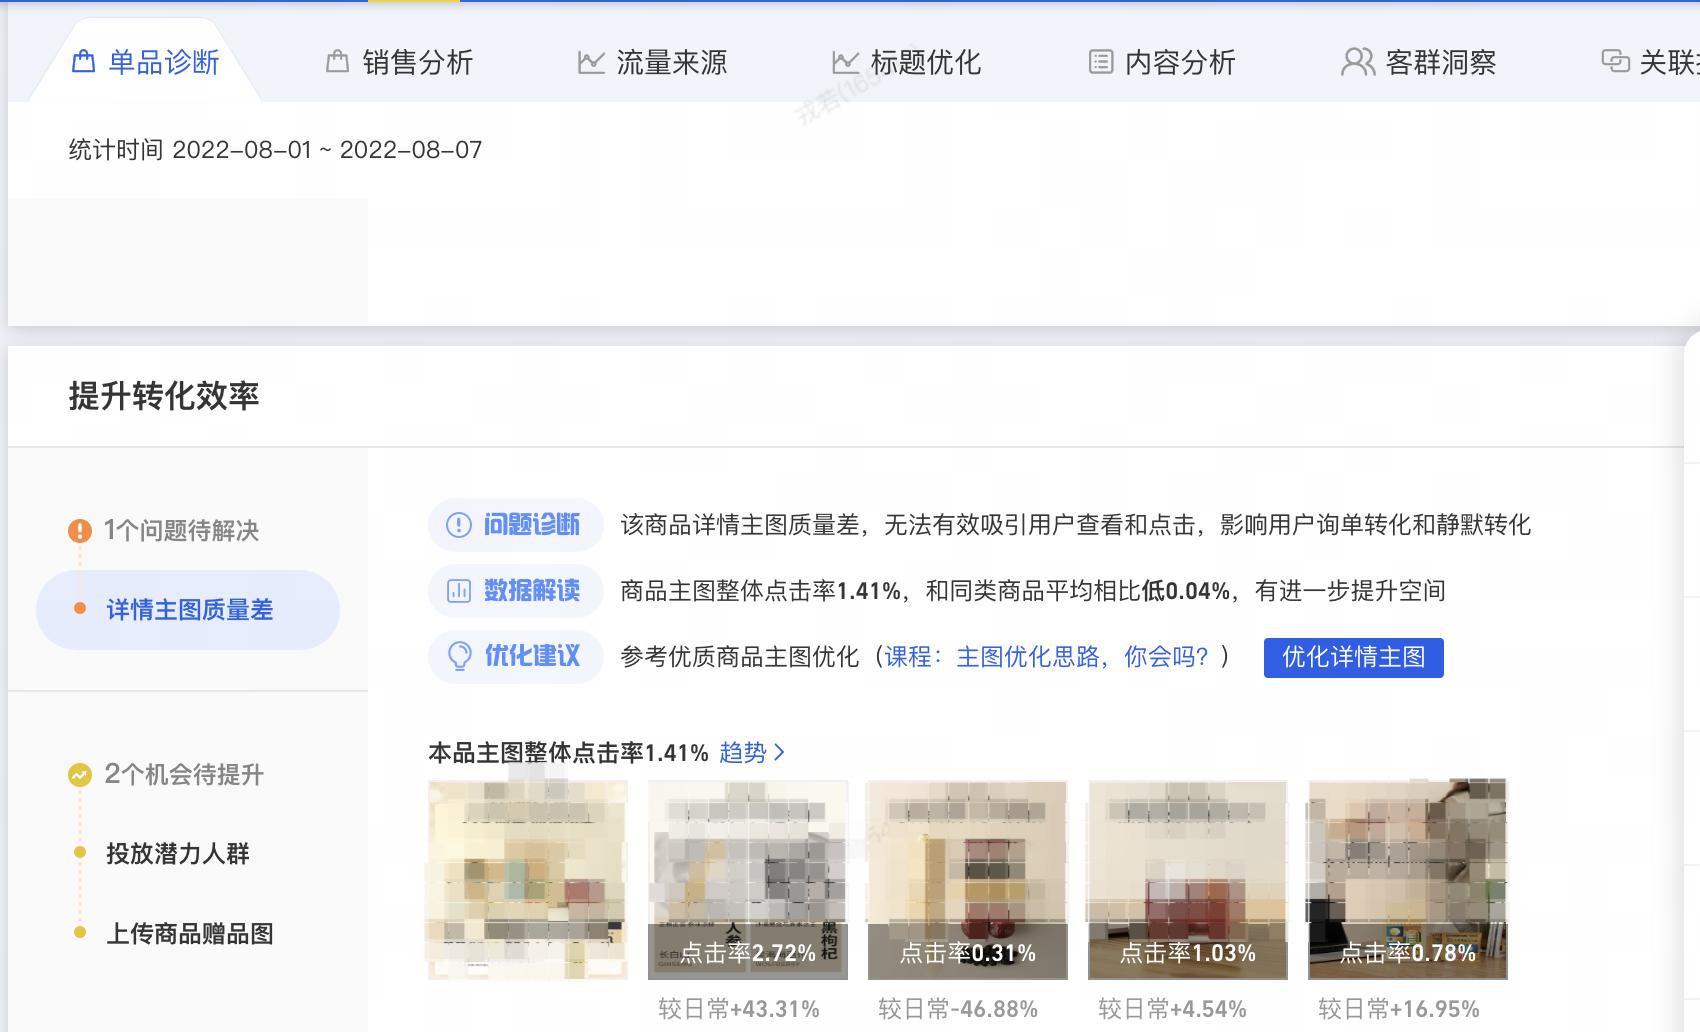Select 上传商品赠品图 in the sidebar
Viewport: 1700px width, 1032px height.
coord(190,934)
